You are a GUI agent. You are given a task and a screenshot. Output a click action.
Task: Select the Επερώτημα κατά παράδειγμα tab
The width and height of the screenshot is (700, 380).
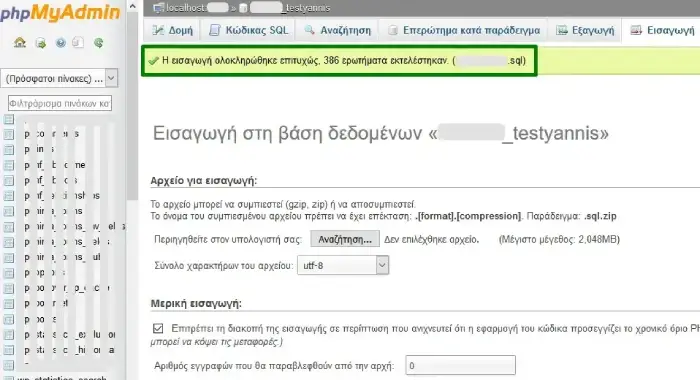[464, 30]
